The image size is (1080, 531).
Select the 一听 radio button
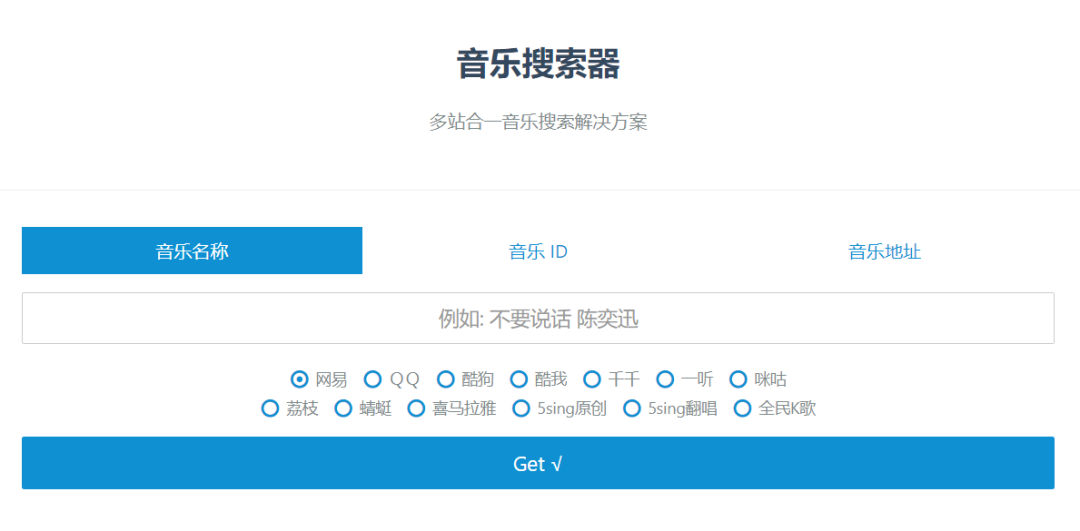pos(665,379)
